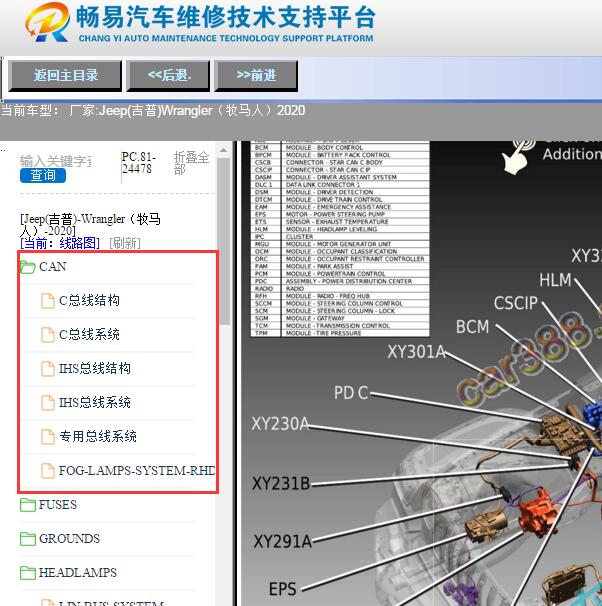Click the PD C label on diagram

coord(351,393)
